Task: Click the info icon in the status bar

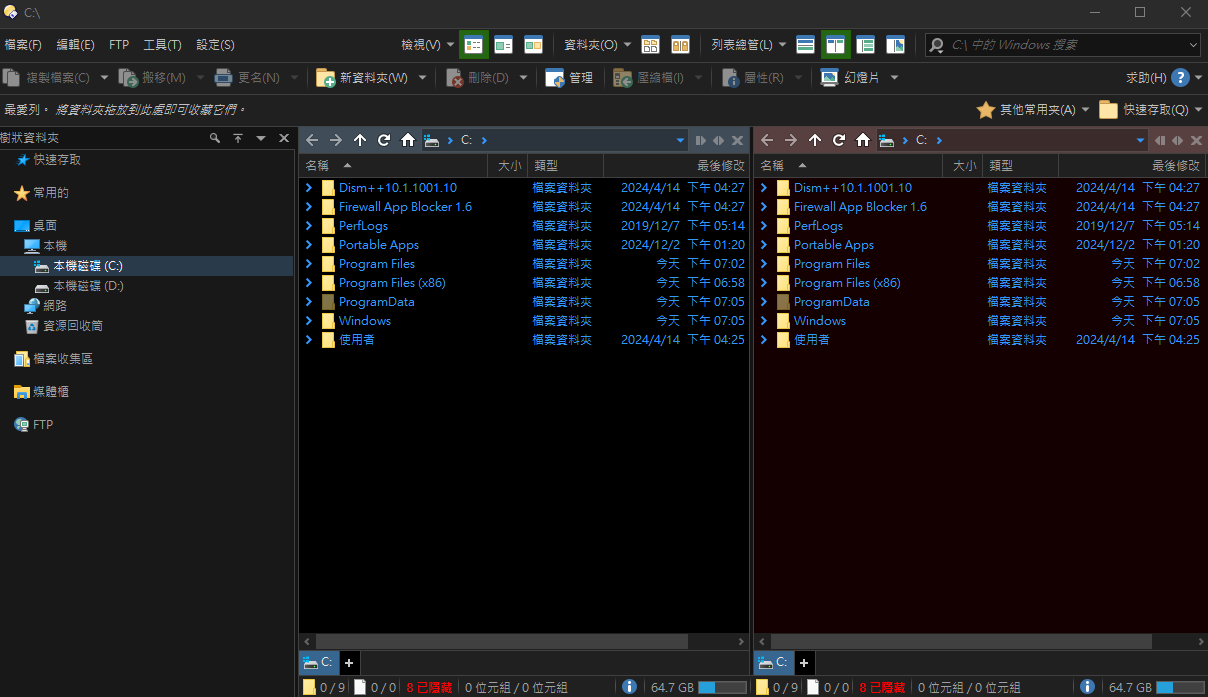Action: click(629, 687)
